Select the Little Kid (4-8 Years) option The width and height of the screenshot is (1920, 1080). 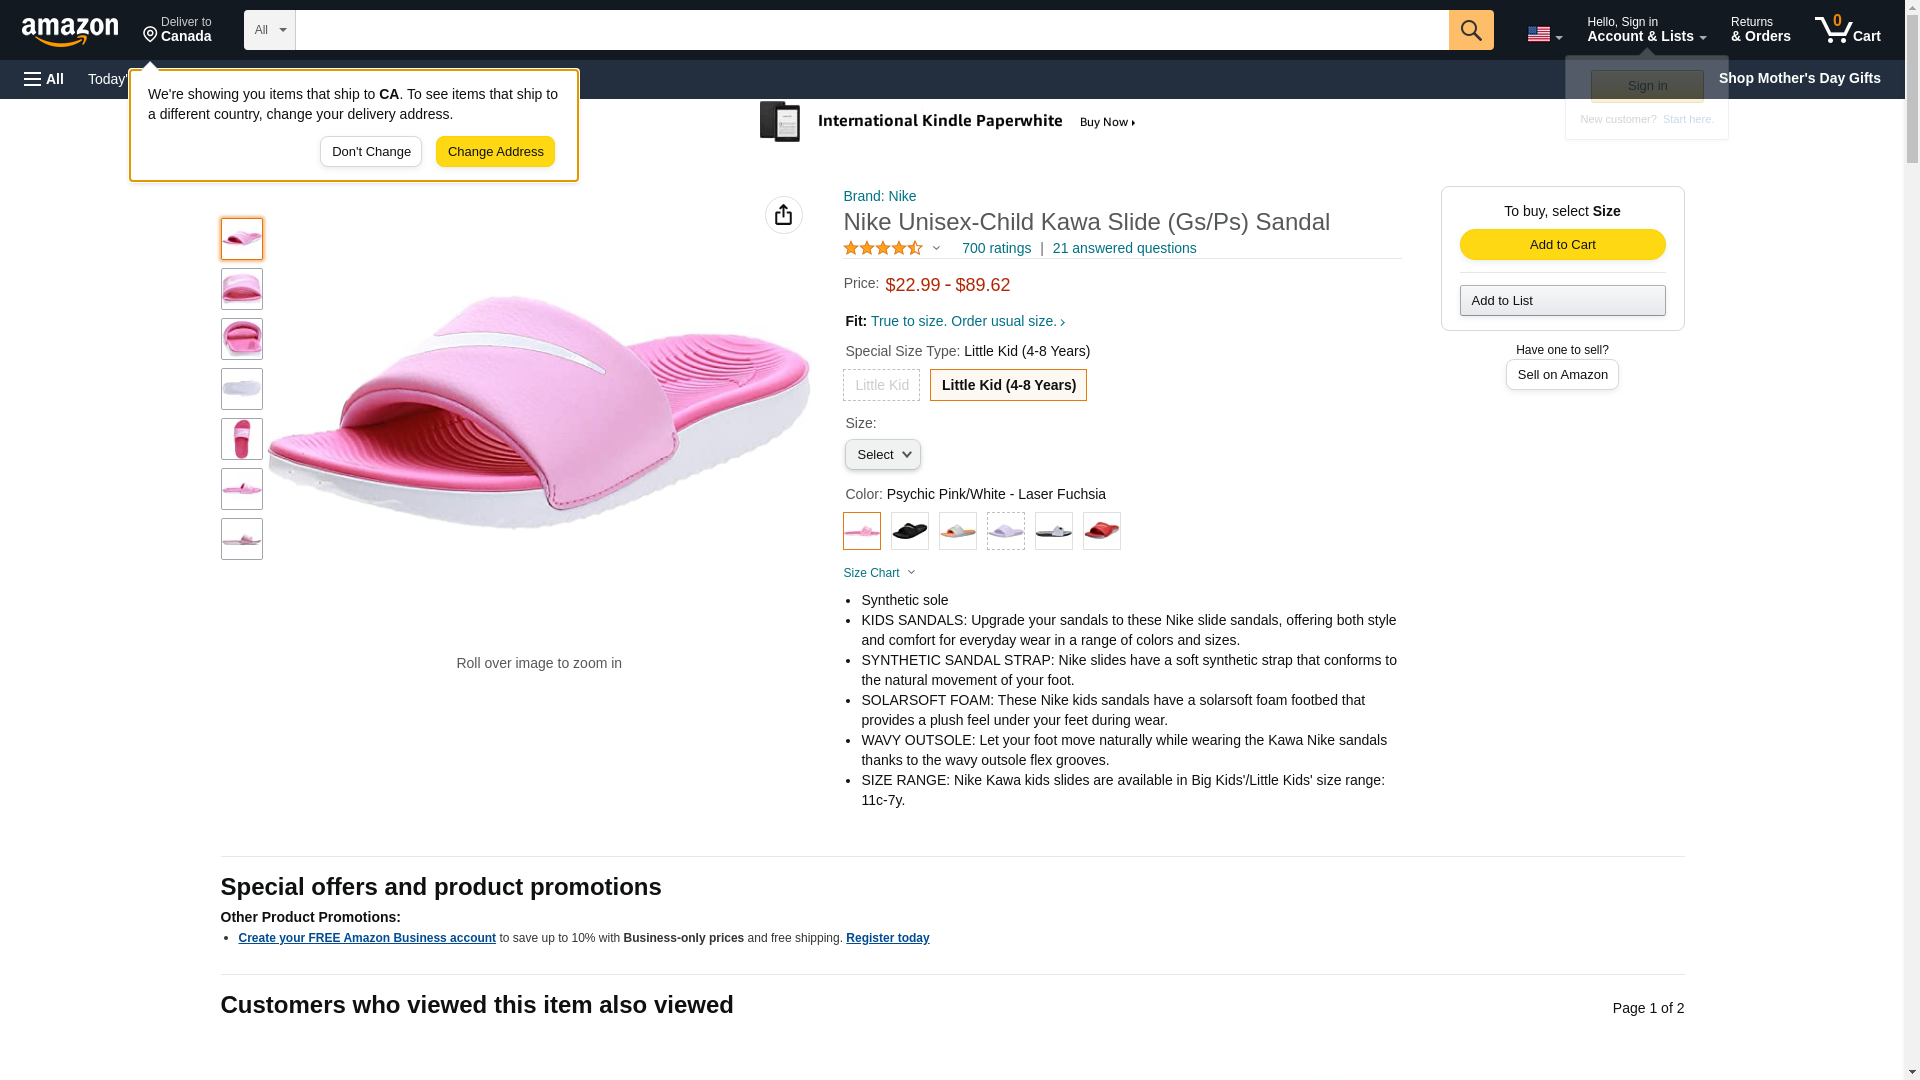[1007, 385]
